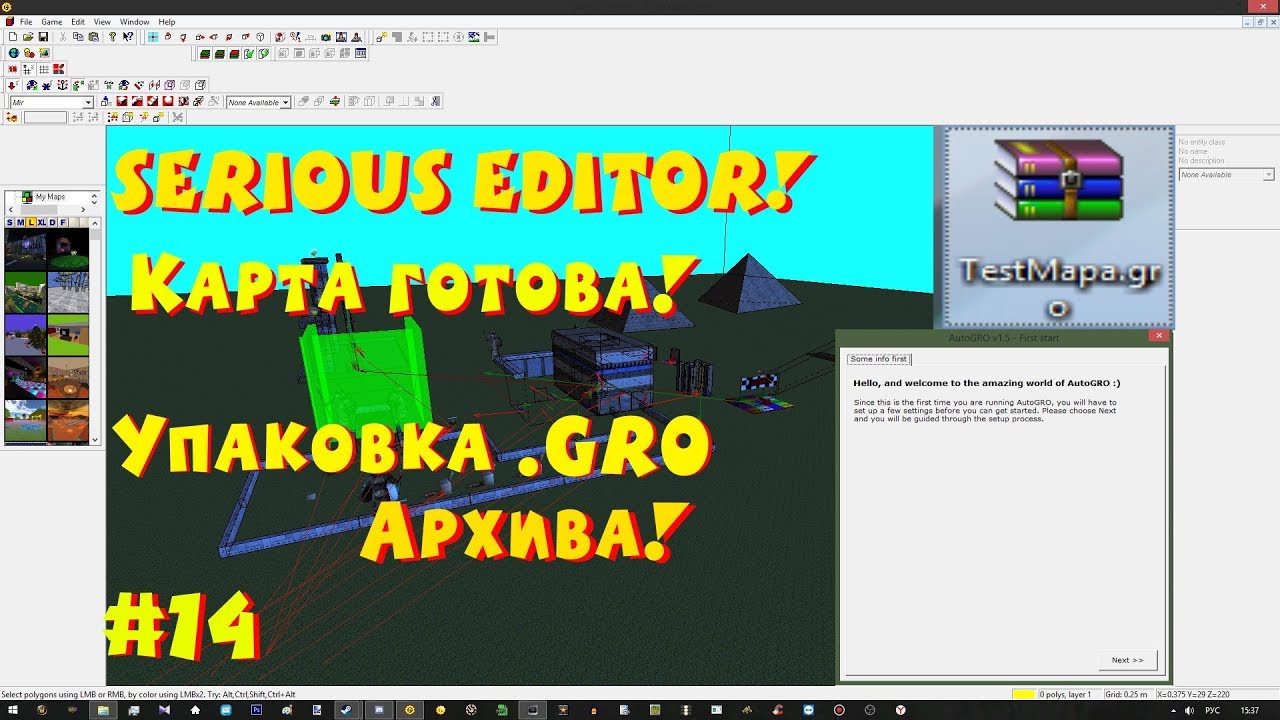Click the РУС language indicator
This screenshot has width=1280, height=720.
pyautogui.click(x=1212, y=710)
